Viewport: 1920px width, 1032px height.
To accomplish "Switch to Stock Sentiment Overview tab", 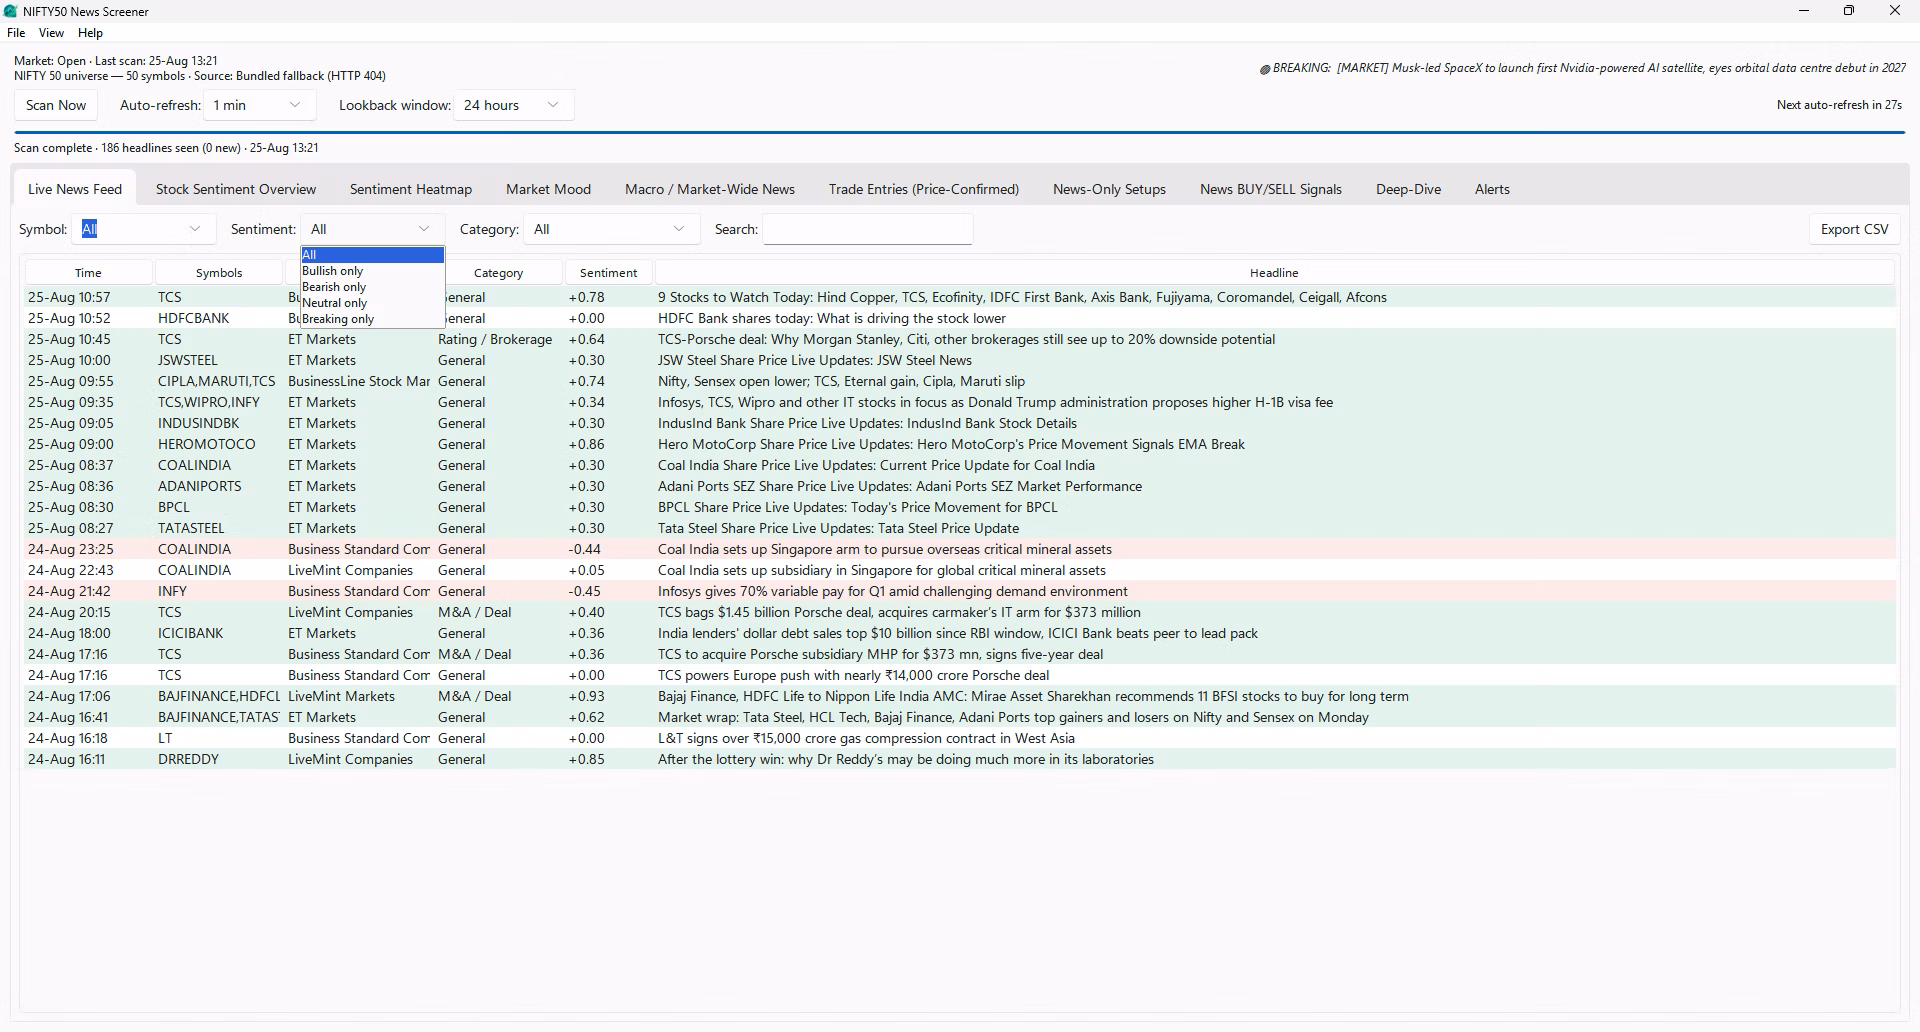I will [x=236, y=189].
